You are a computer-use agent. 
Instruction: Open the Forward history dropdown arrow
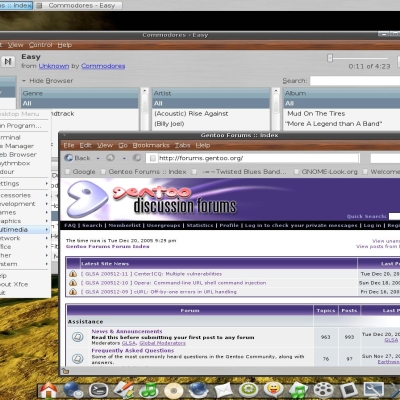coord(124,158)
